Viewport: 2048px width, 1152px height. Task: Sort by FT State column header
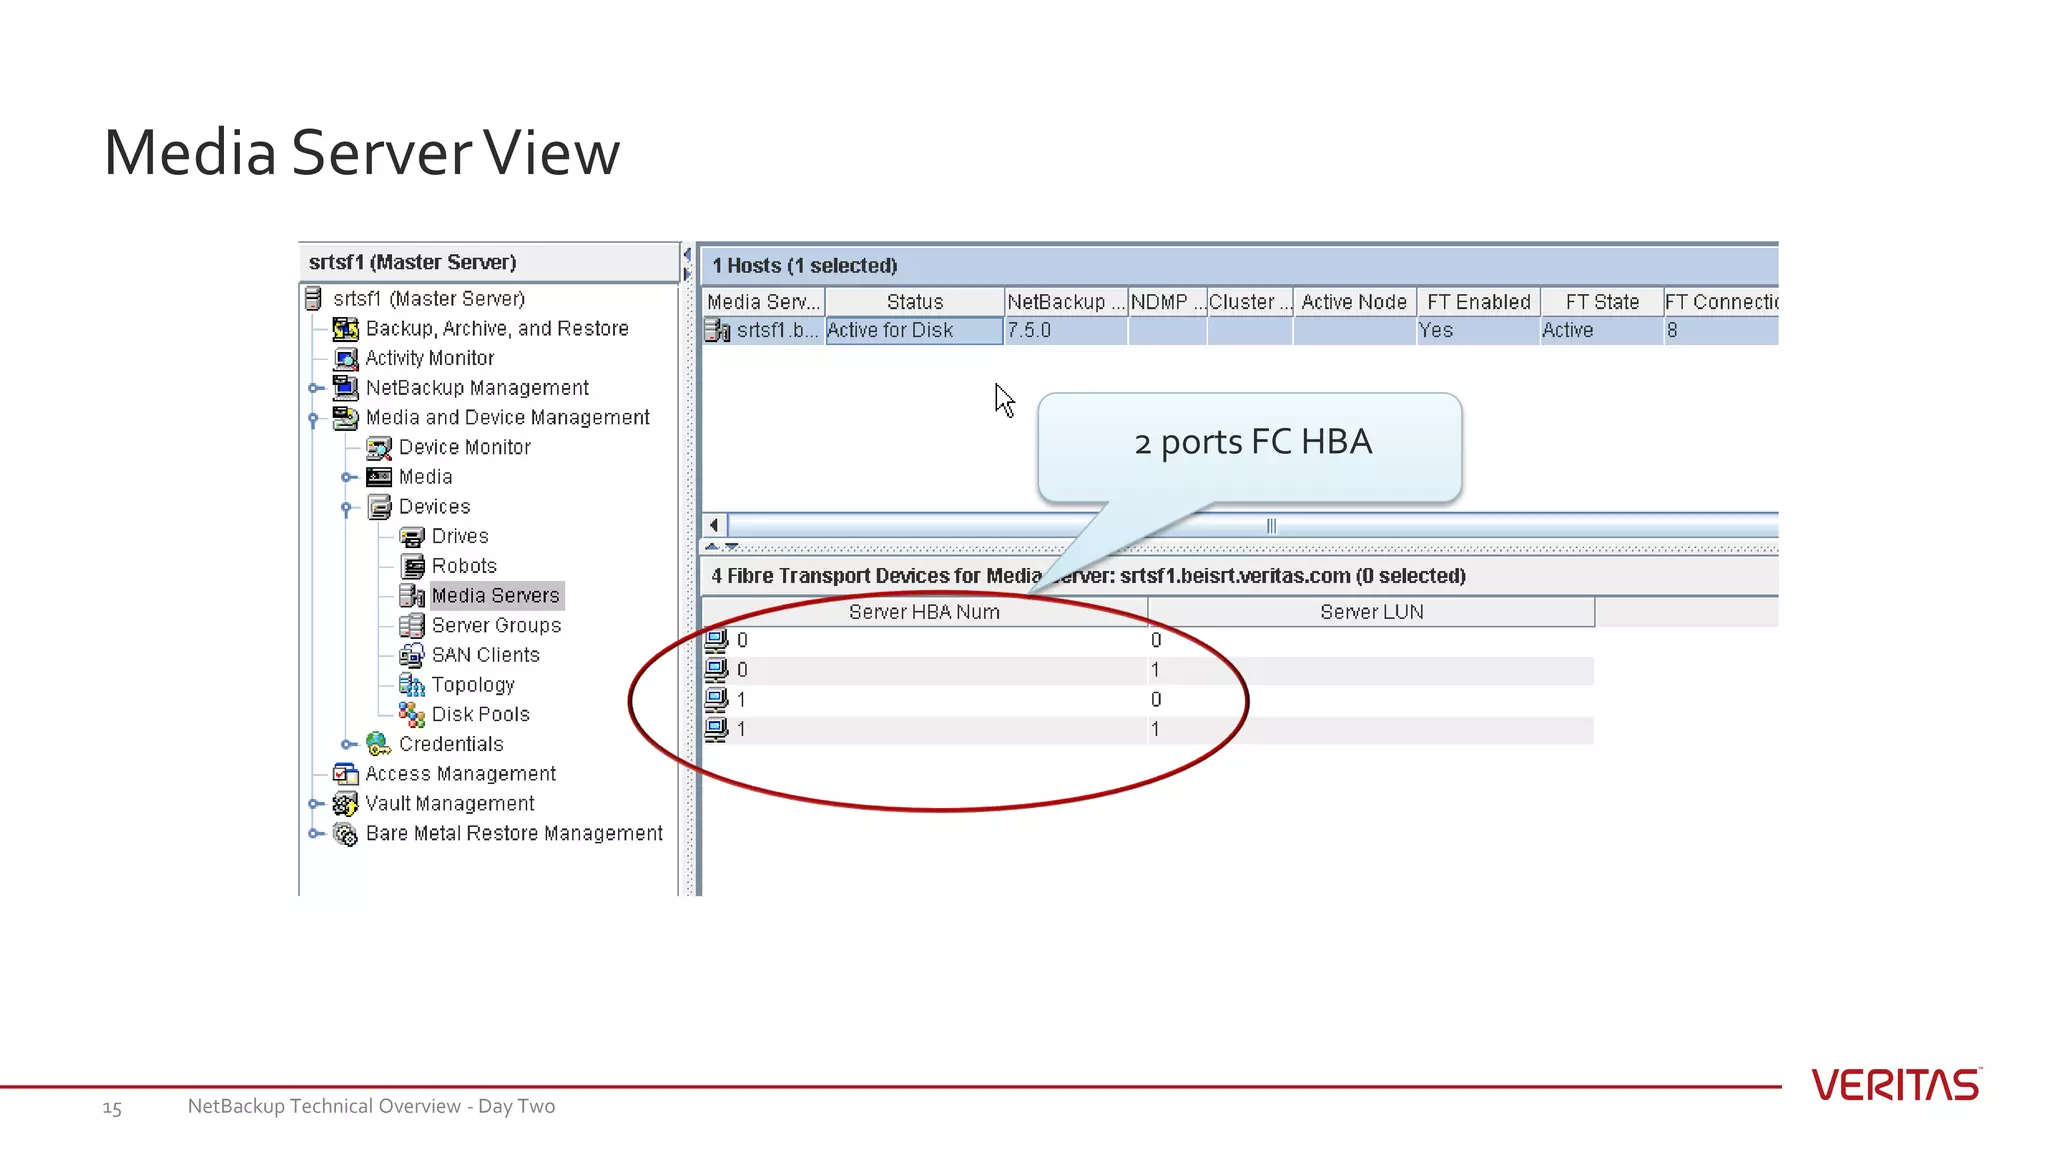tap(1602, 302)
